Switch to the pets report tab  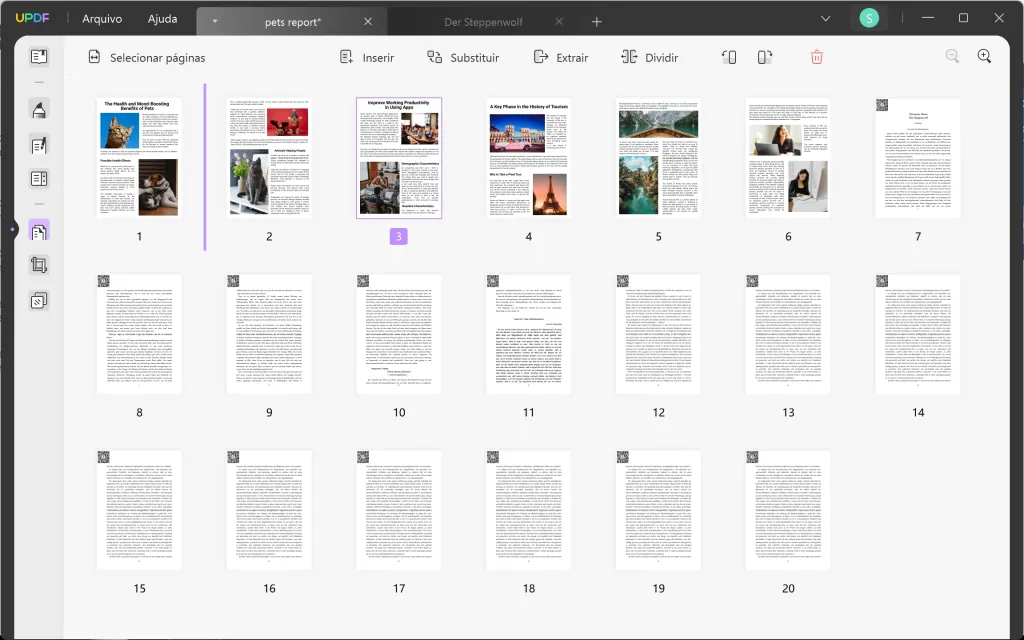[293, 22]
